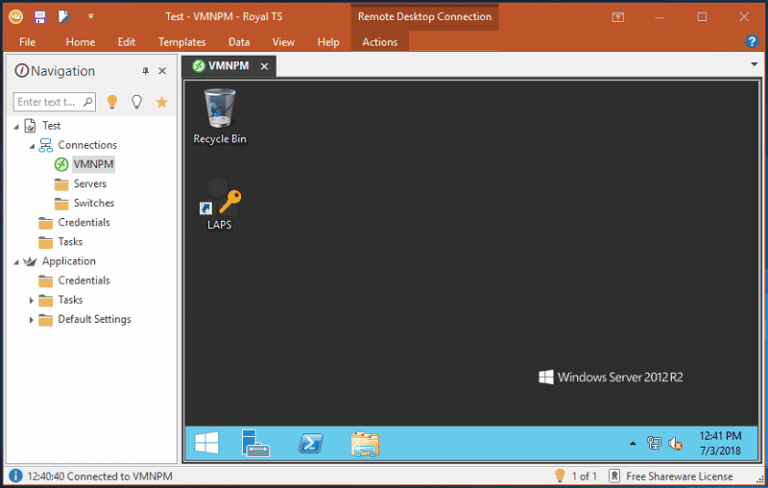Click the green connected icon beside VMNPM in tree
The width and height of the screenshot is (768, 488).
click(61, 164)
